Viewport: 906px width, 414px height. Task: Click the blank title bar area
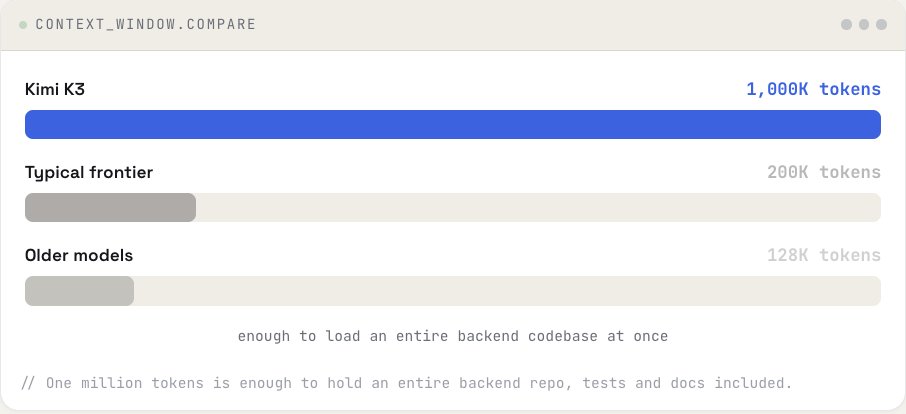pos(548,24)
